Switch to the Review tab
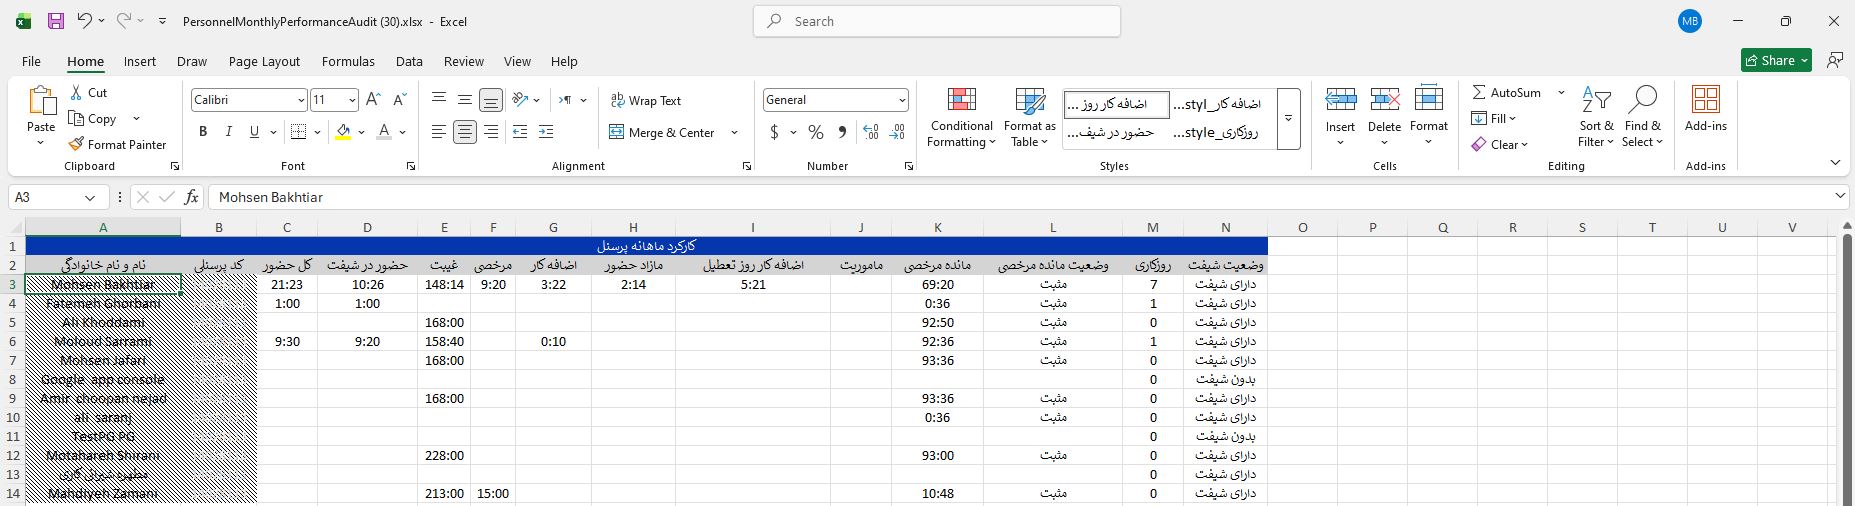This screenshot has height=506, width=1855. [464, 61]
